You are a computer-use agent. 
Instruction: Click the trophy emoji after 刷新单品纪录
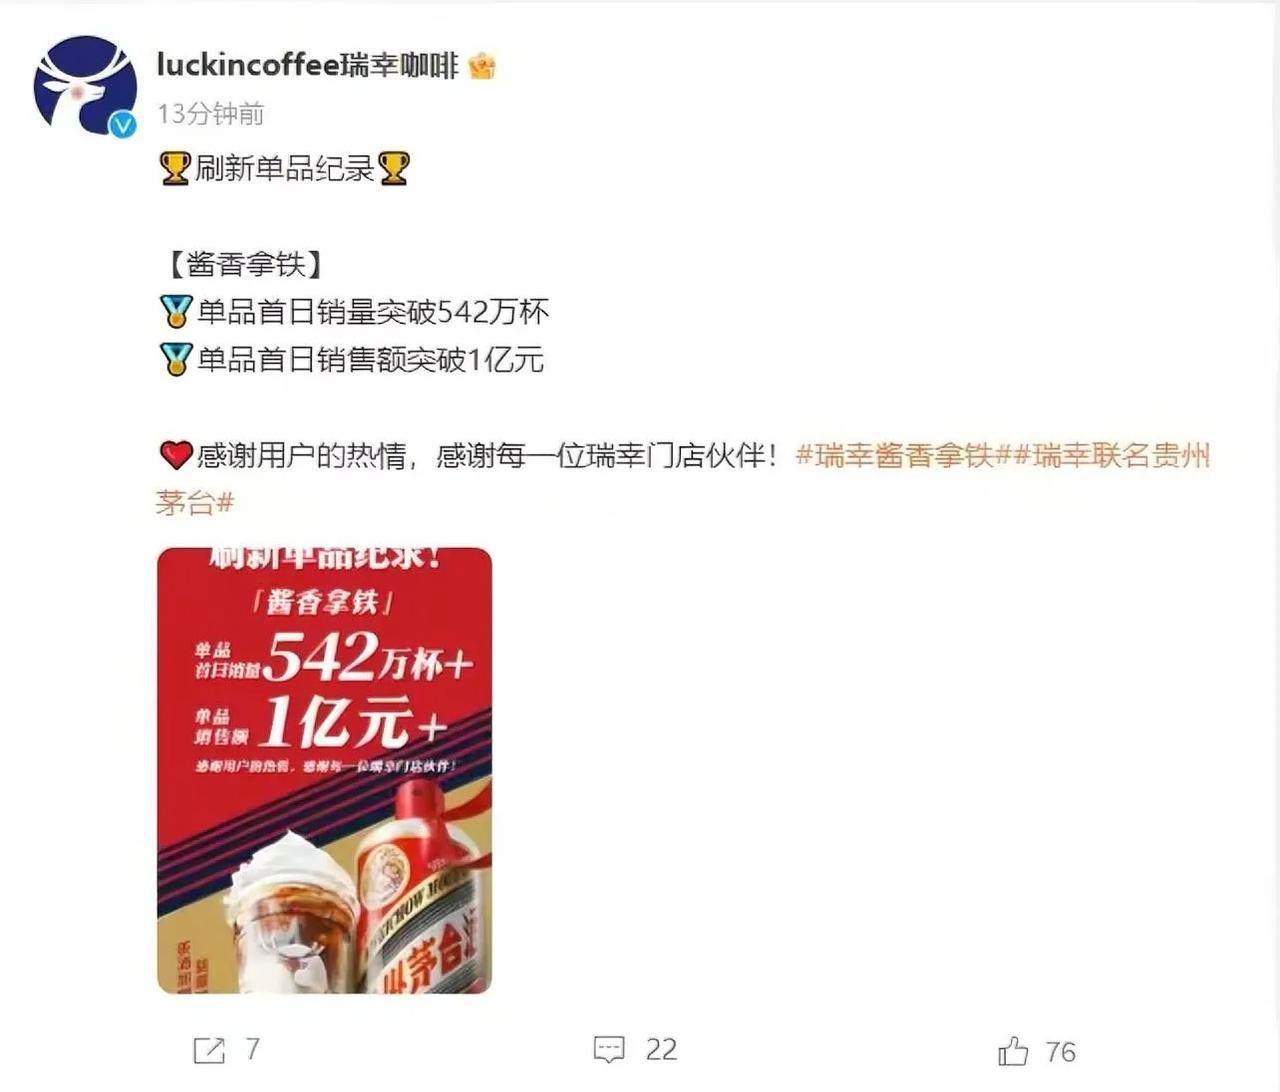pos(393,168)
